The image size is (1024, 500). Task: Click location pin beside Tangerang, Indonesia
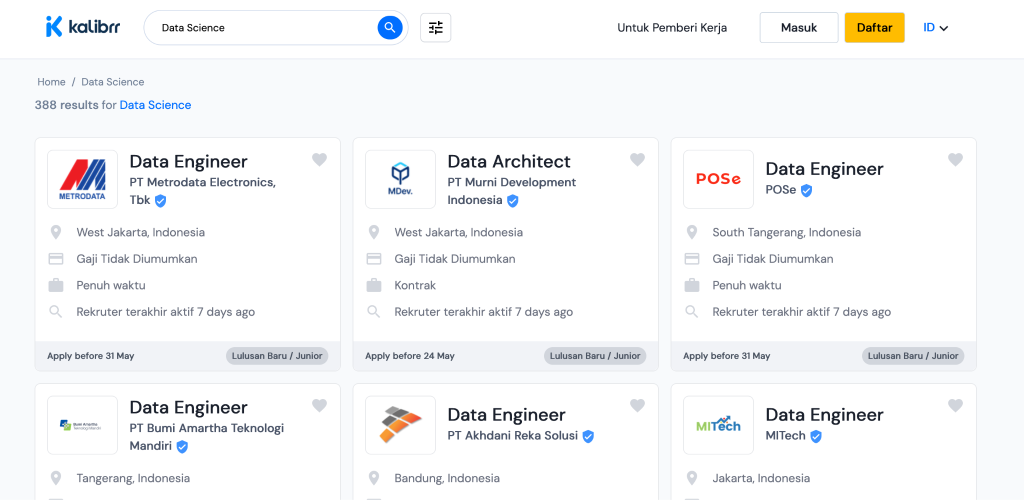pyautogui.click(x=56, y=478)
